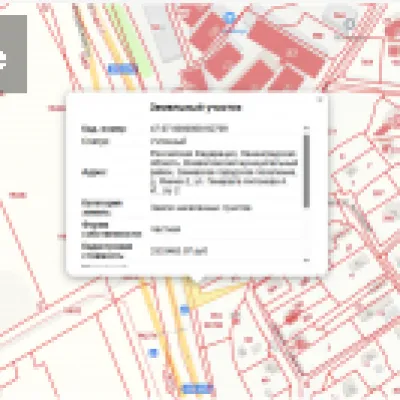Click the gray POI icon in top-right map area
Viewport: 400px width, 400px height.
[x=350, y=24]
